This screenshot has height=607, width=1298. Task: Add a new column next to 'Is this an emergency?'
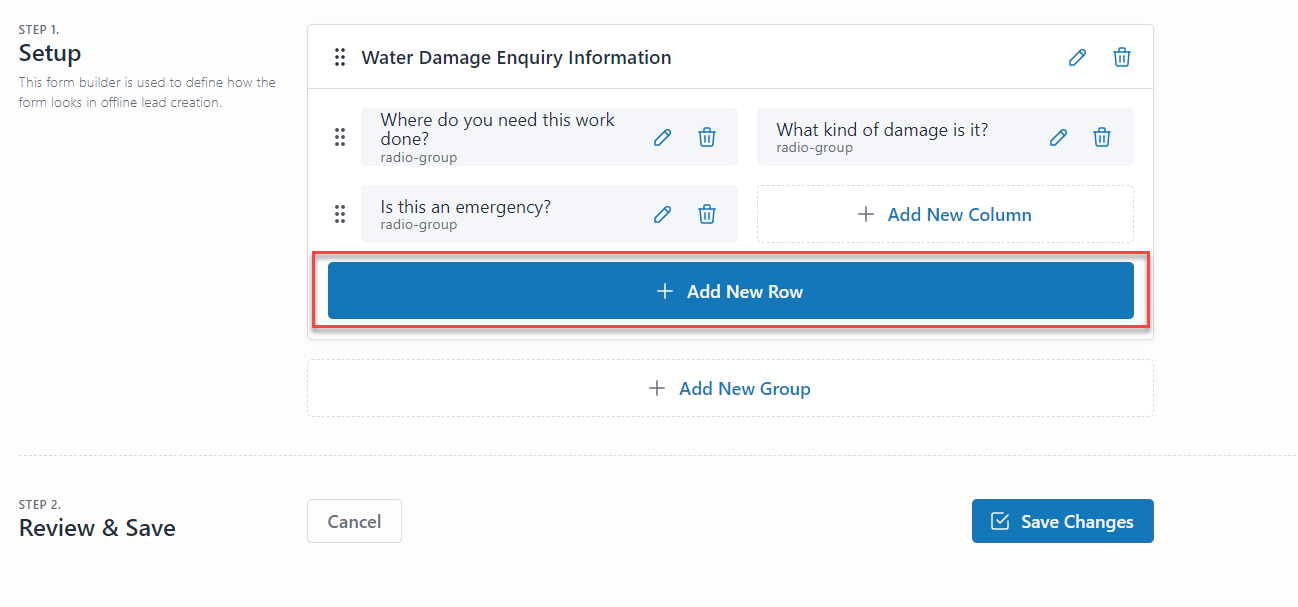pos(945,213)
